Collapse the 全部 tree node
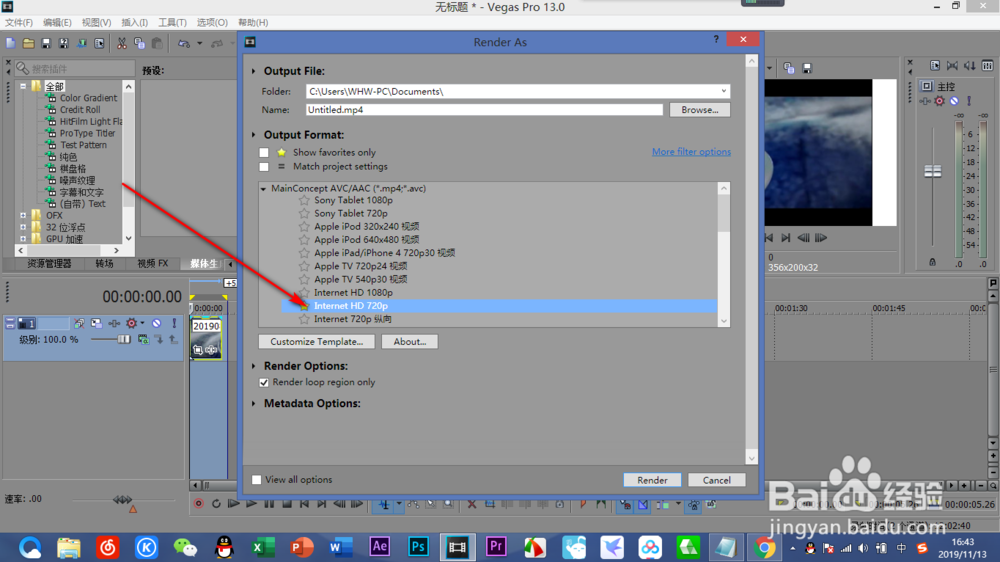Viewport: 1000px width, 562px height. pyautogui.click(x=23, y=86)
